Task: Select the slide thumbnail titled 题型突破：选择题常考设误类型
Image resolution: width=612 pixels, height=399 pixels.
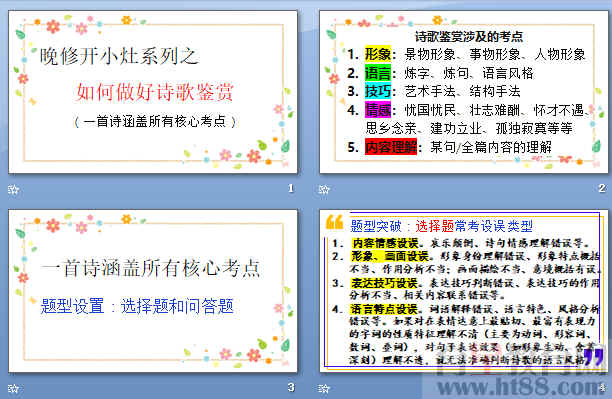Action: click(x=464, y=291)
